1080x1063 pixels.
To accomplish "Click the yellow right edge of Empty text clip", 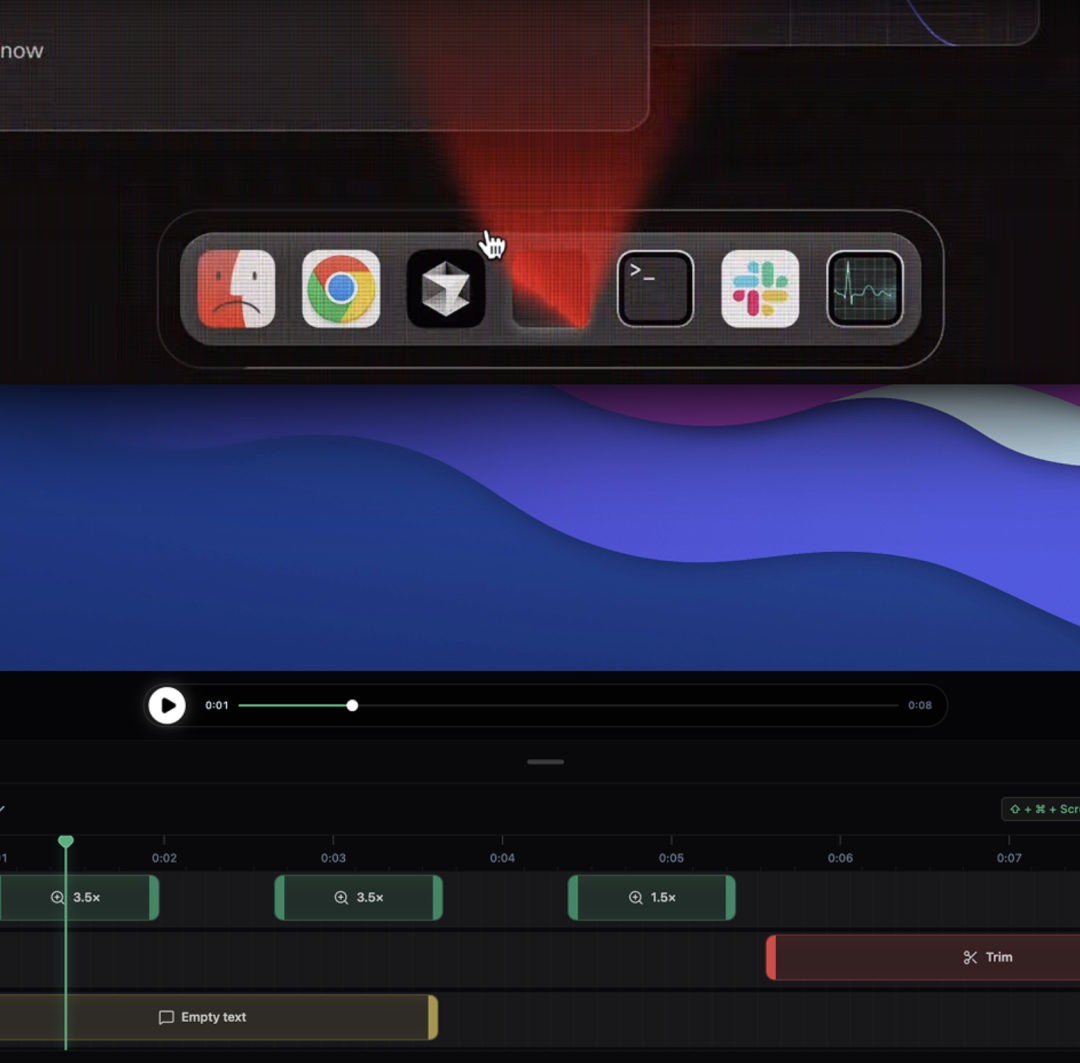I will coord(433,1018).
